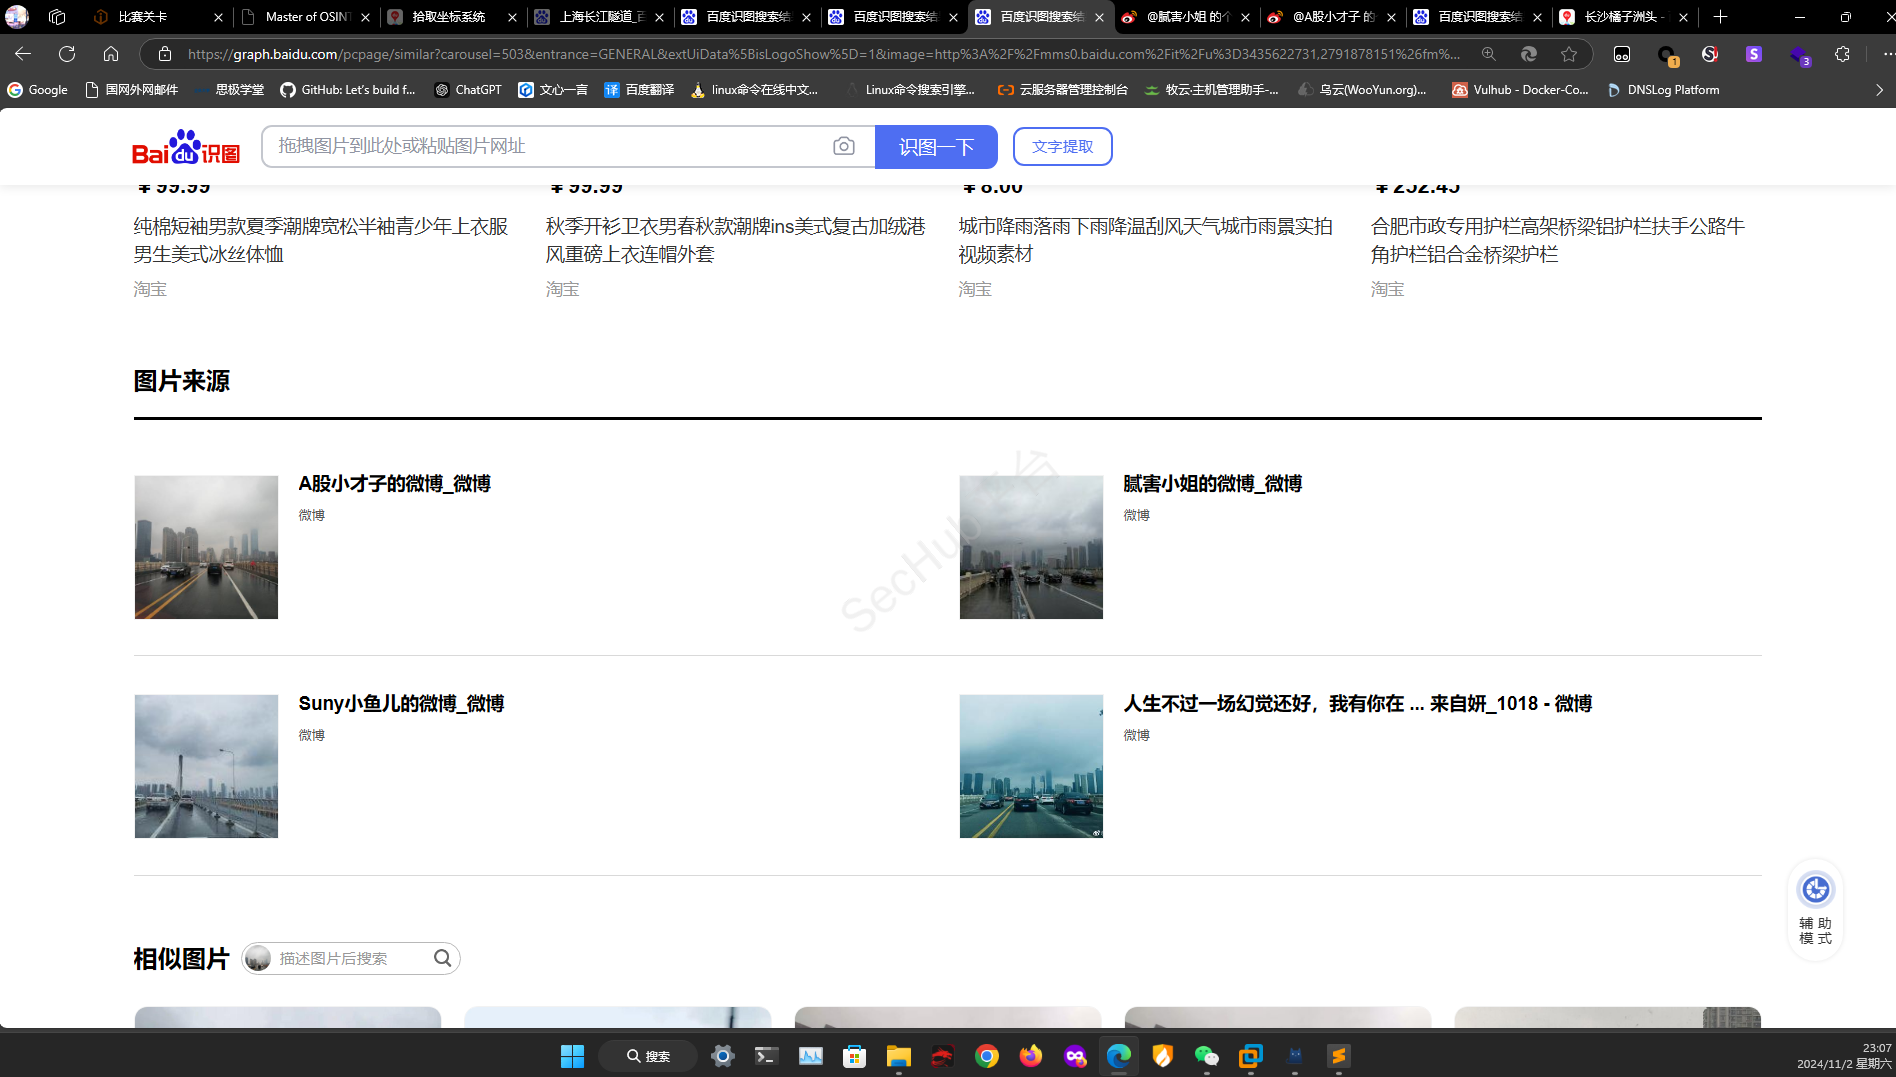The height and width of the screenshot is (1077, 1896).
Task: Click A股小才子 rainy road thumbnail
Action: (x=206, y=547)
